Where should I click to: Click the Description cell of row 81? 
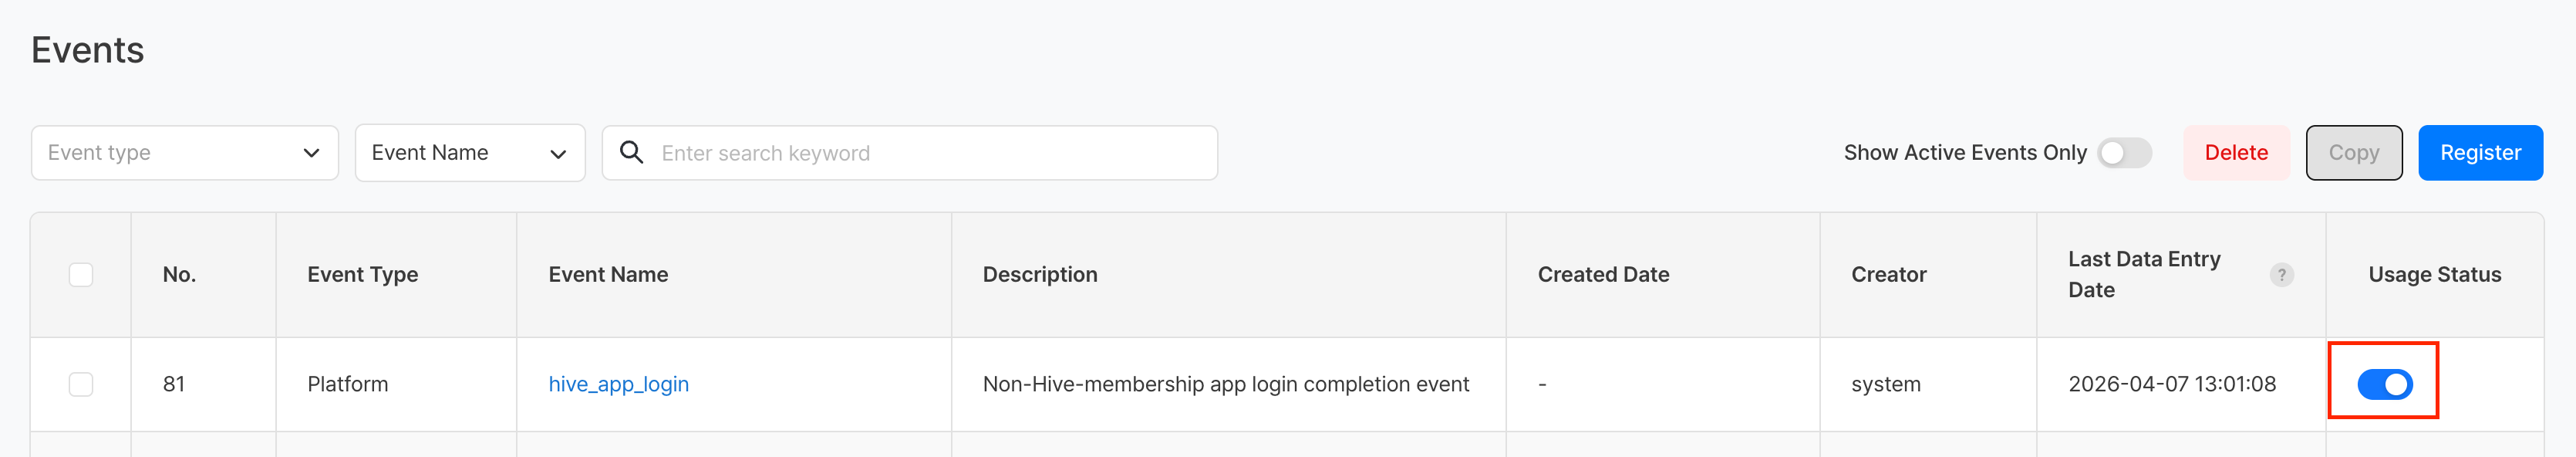click(x=1225, y=384)
